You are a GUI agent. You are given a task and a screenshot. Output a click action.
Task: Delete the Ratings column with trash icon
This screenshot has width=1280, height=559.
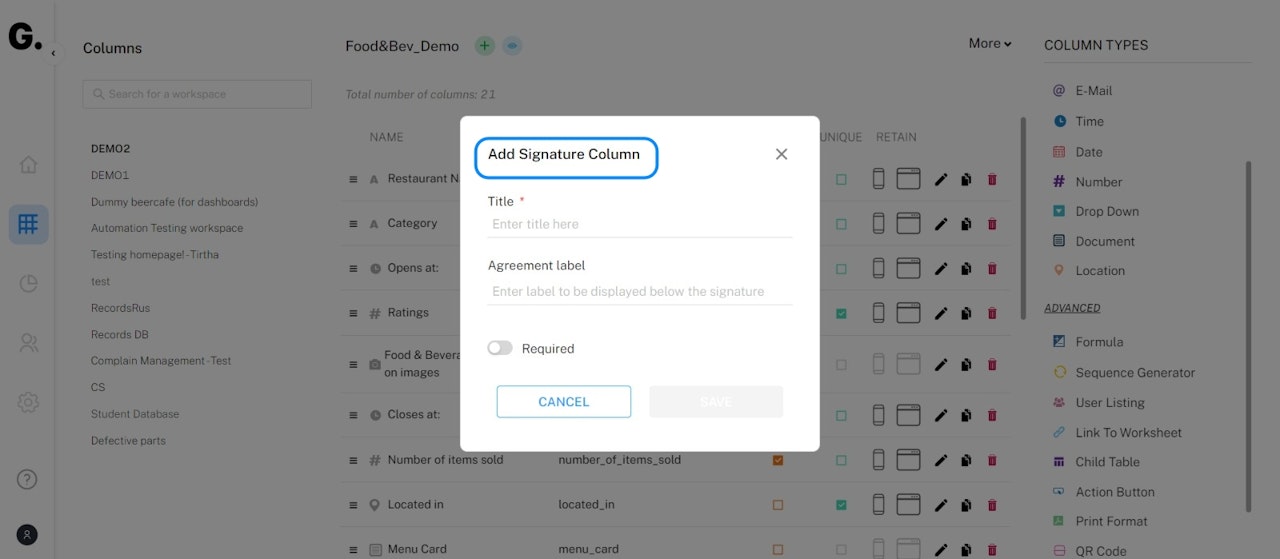tap(992, 313)
